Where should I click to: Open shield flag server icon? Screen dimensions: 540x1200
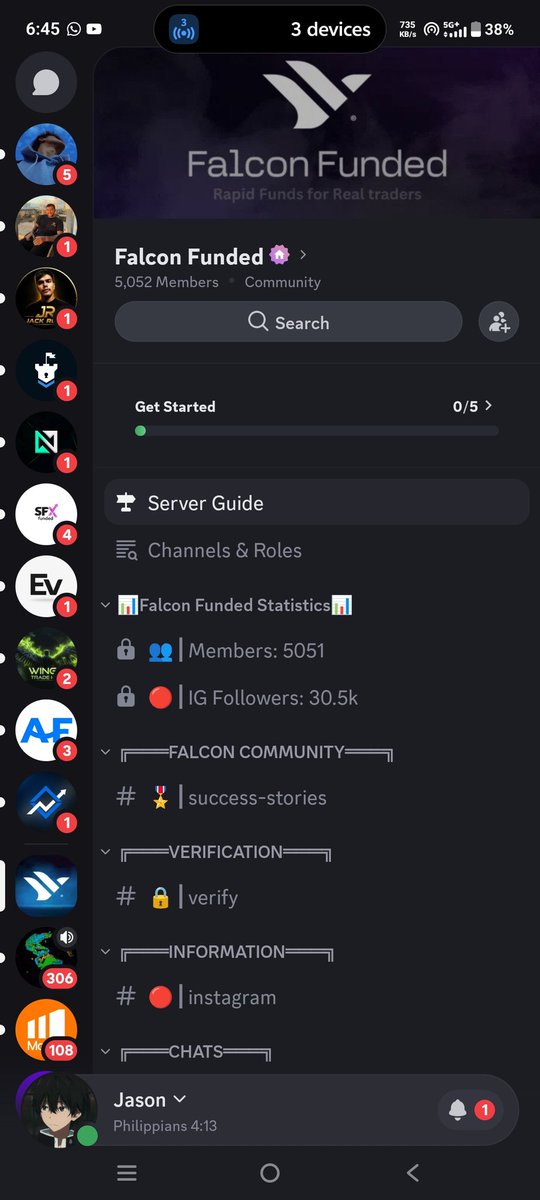[46, 370]
